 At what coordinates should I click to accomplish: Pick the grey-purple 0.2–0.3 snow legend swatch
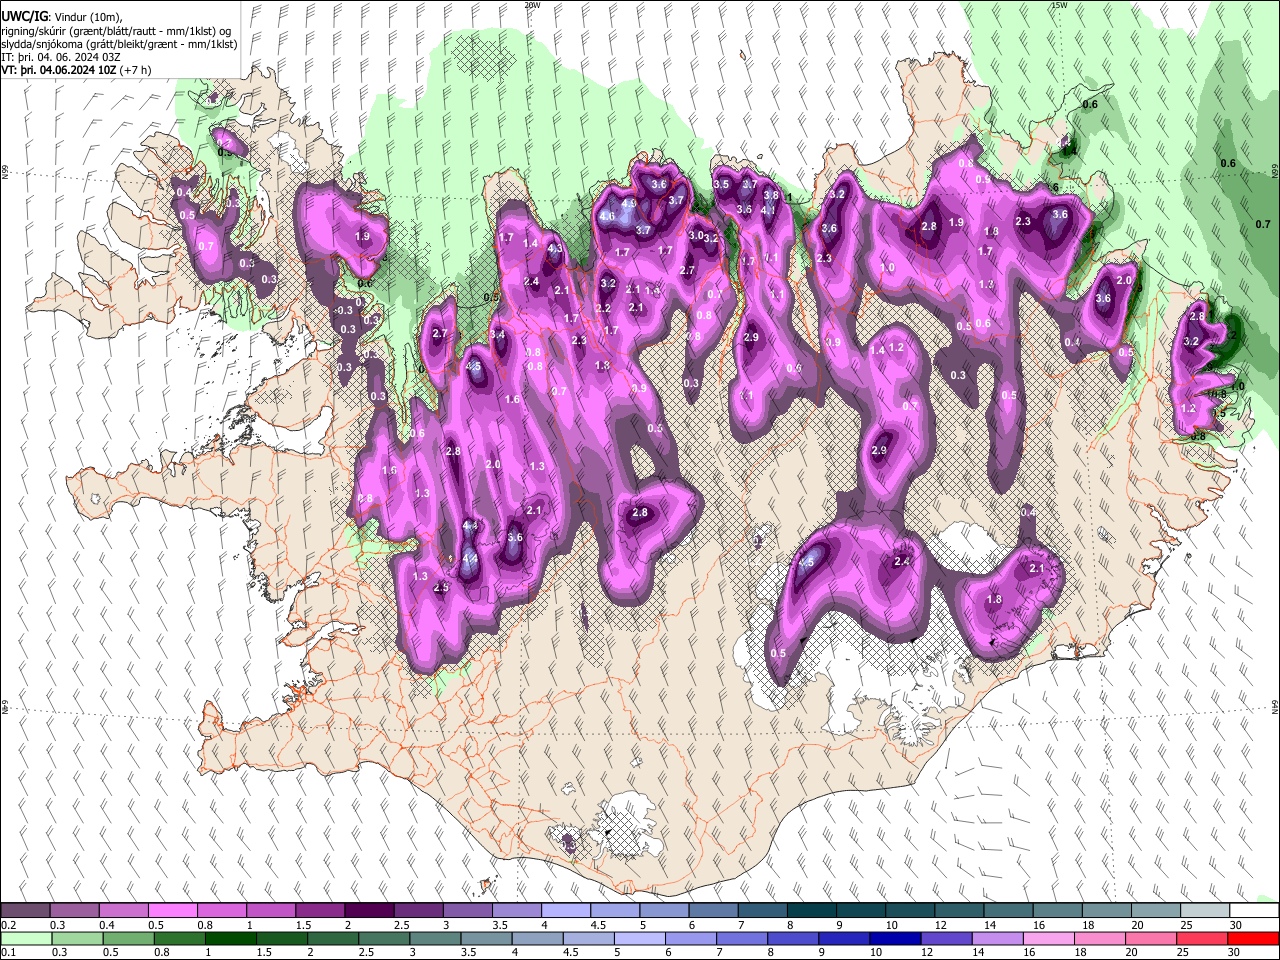pos(26,911)
